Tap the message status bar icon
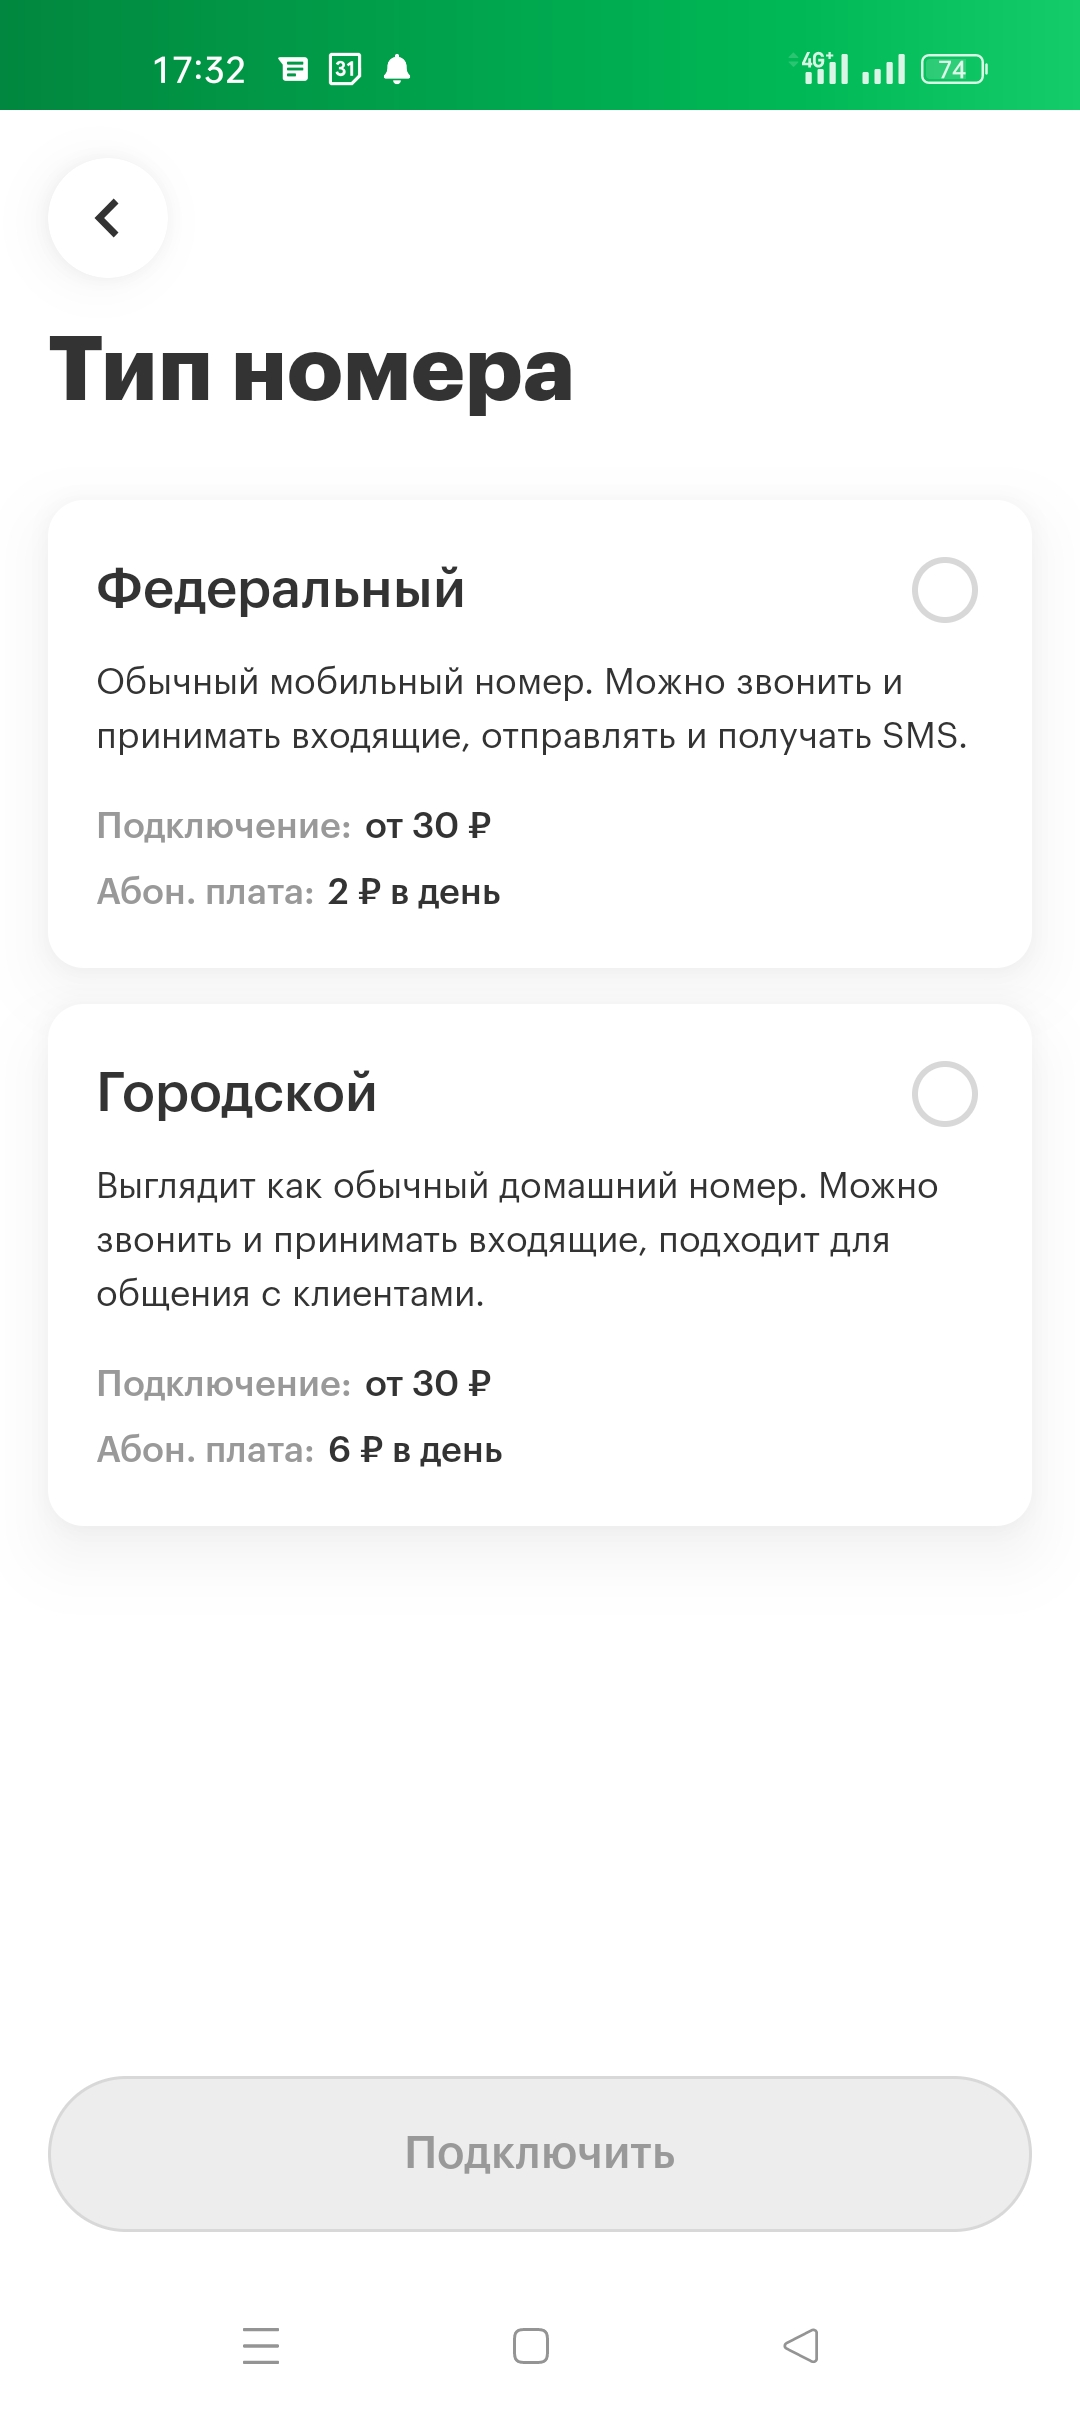This screenshot has height=2412, width=1080. pos(293,69)
